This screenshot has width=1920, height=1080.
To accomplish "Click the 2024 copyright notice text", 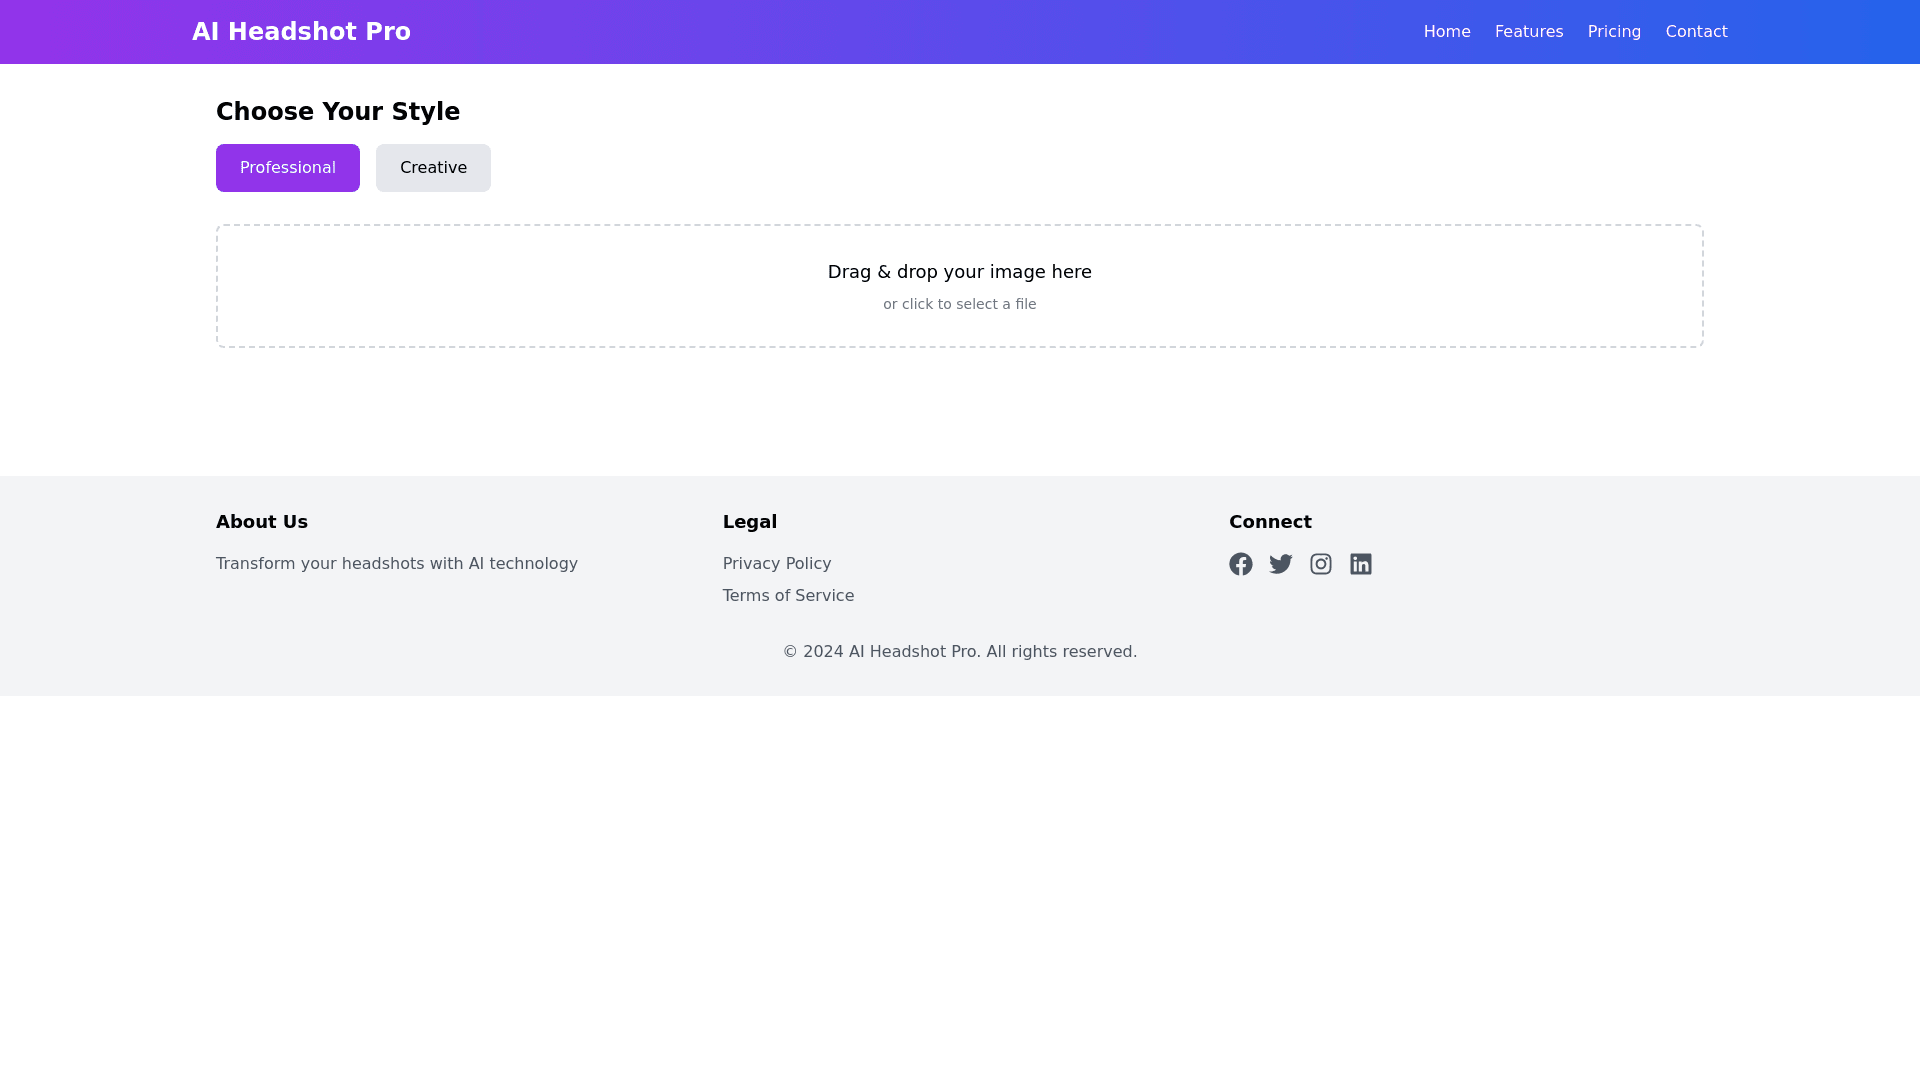I will (959, 652).
